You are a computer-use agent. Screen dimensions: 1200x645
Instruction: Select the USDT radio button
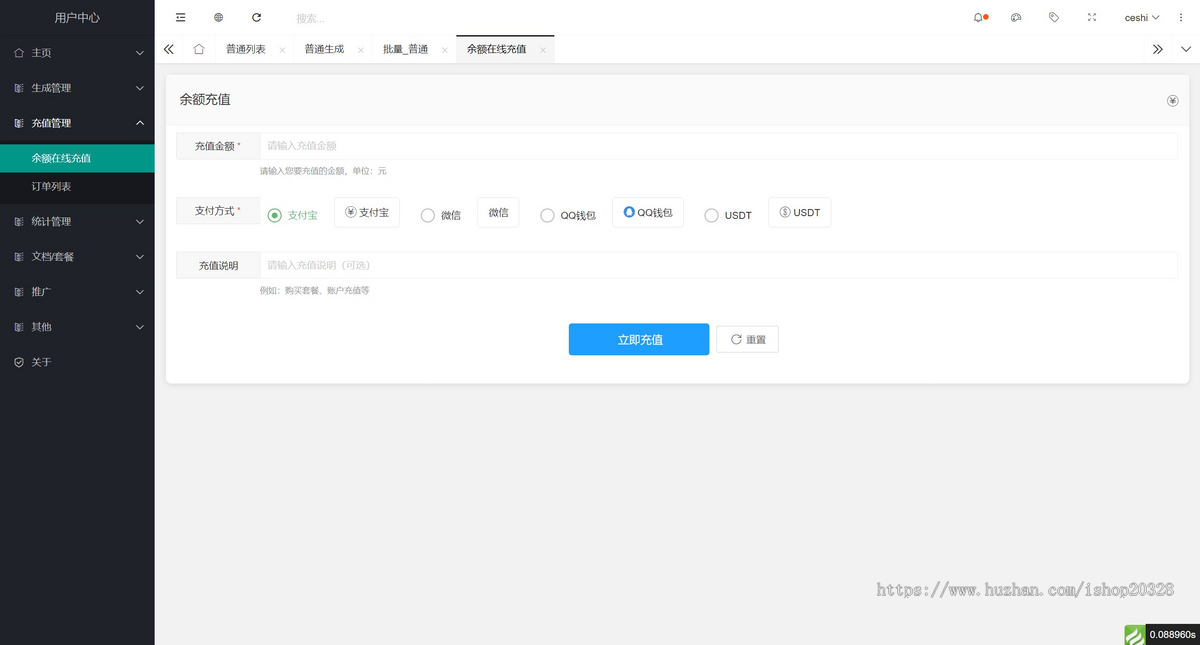(x=712, y=215)
